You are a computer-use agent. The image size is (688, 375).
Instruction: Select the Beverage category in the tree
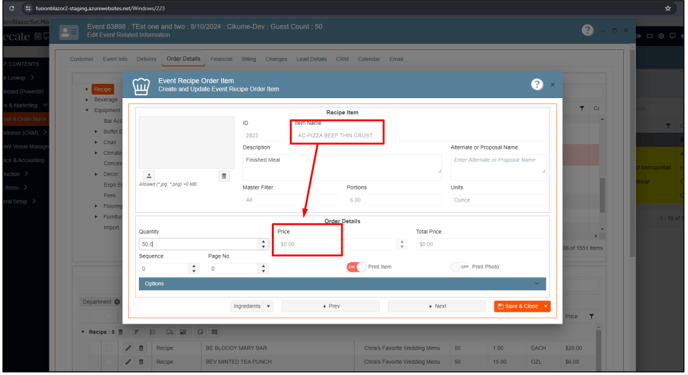106,100
